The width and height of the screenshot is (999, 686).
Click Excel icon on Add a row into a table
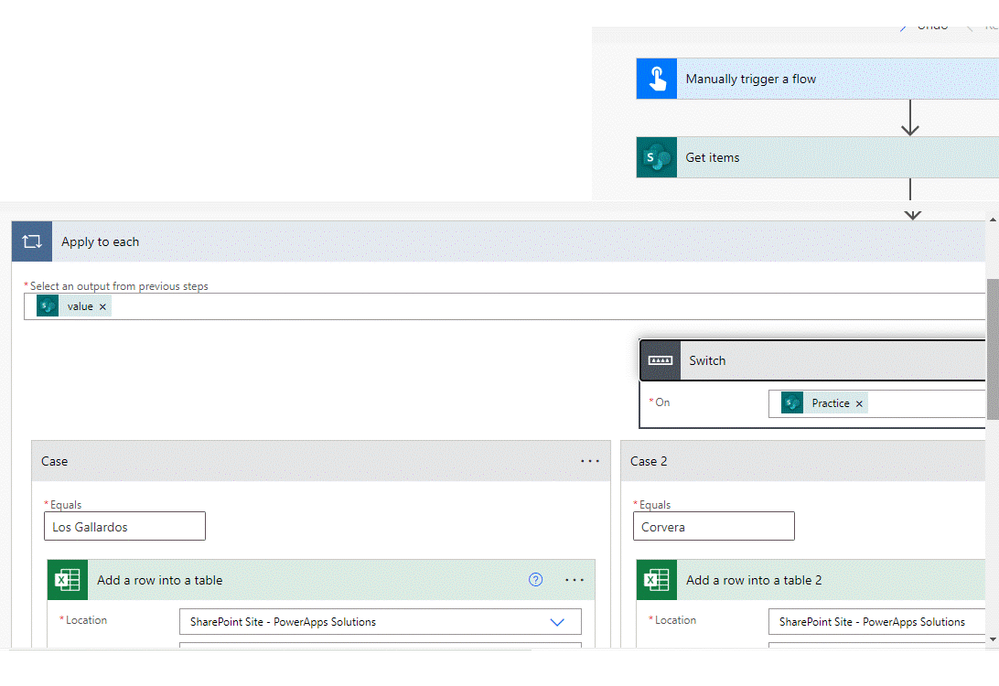tap(68, 580)
